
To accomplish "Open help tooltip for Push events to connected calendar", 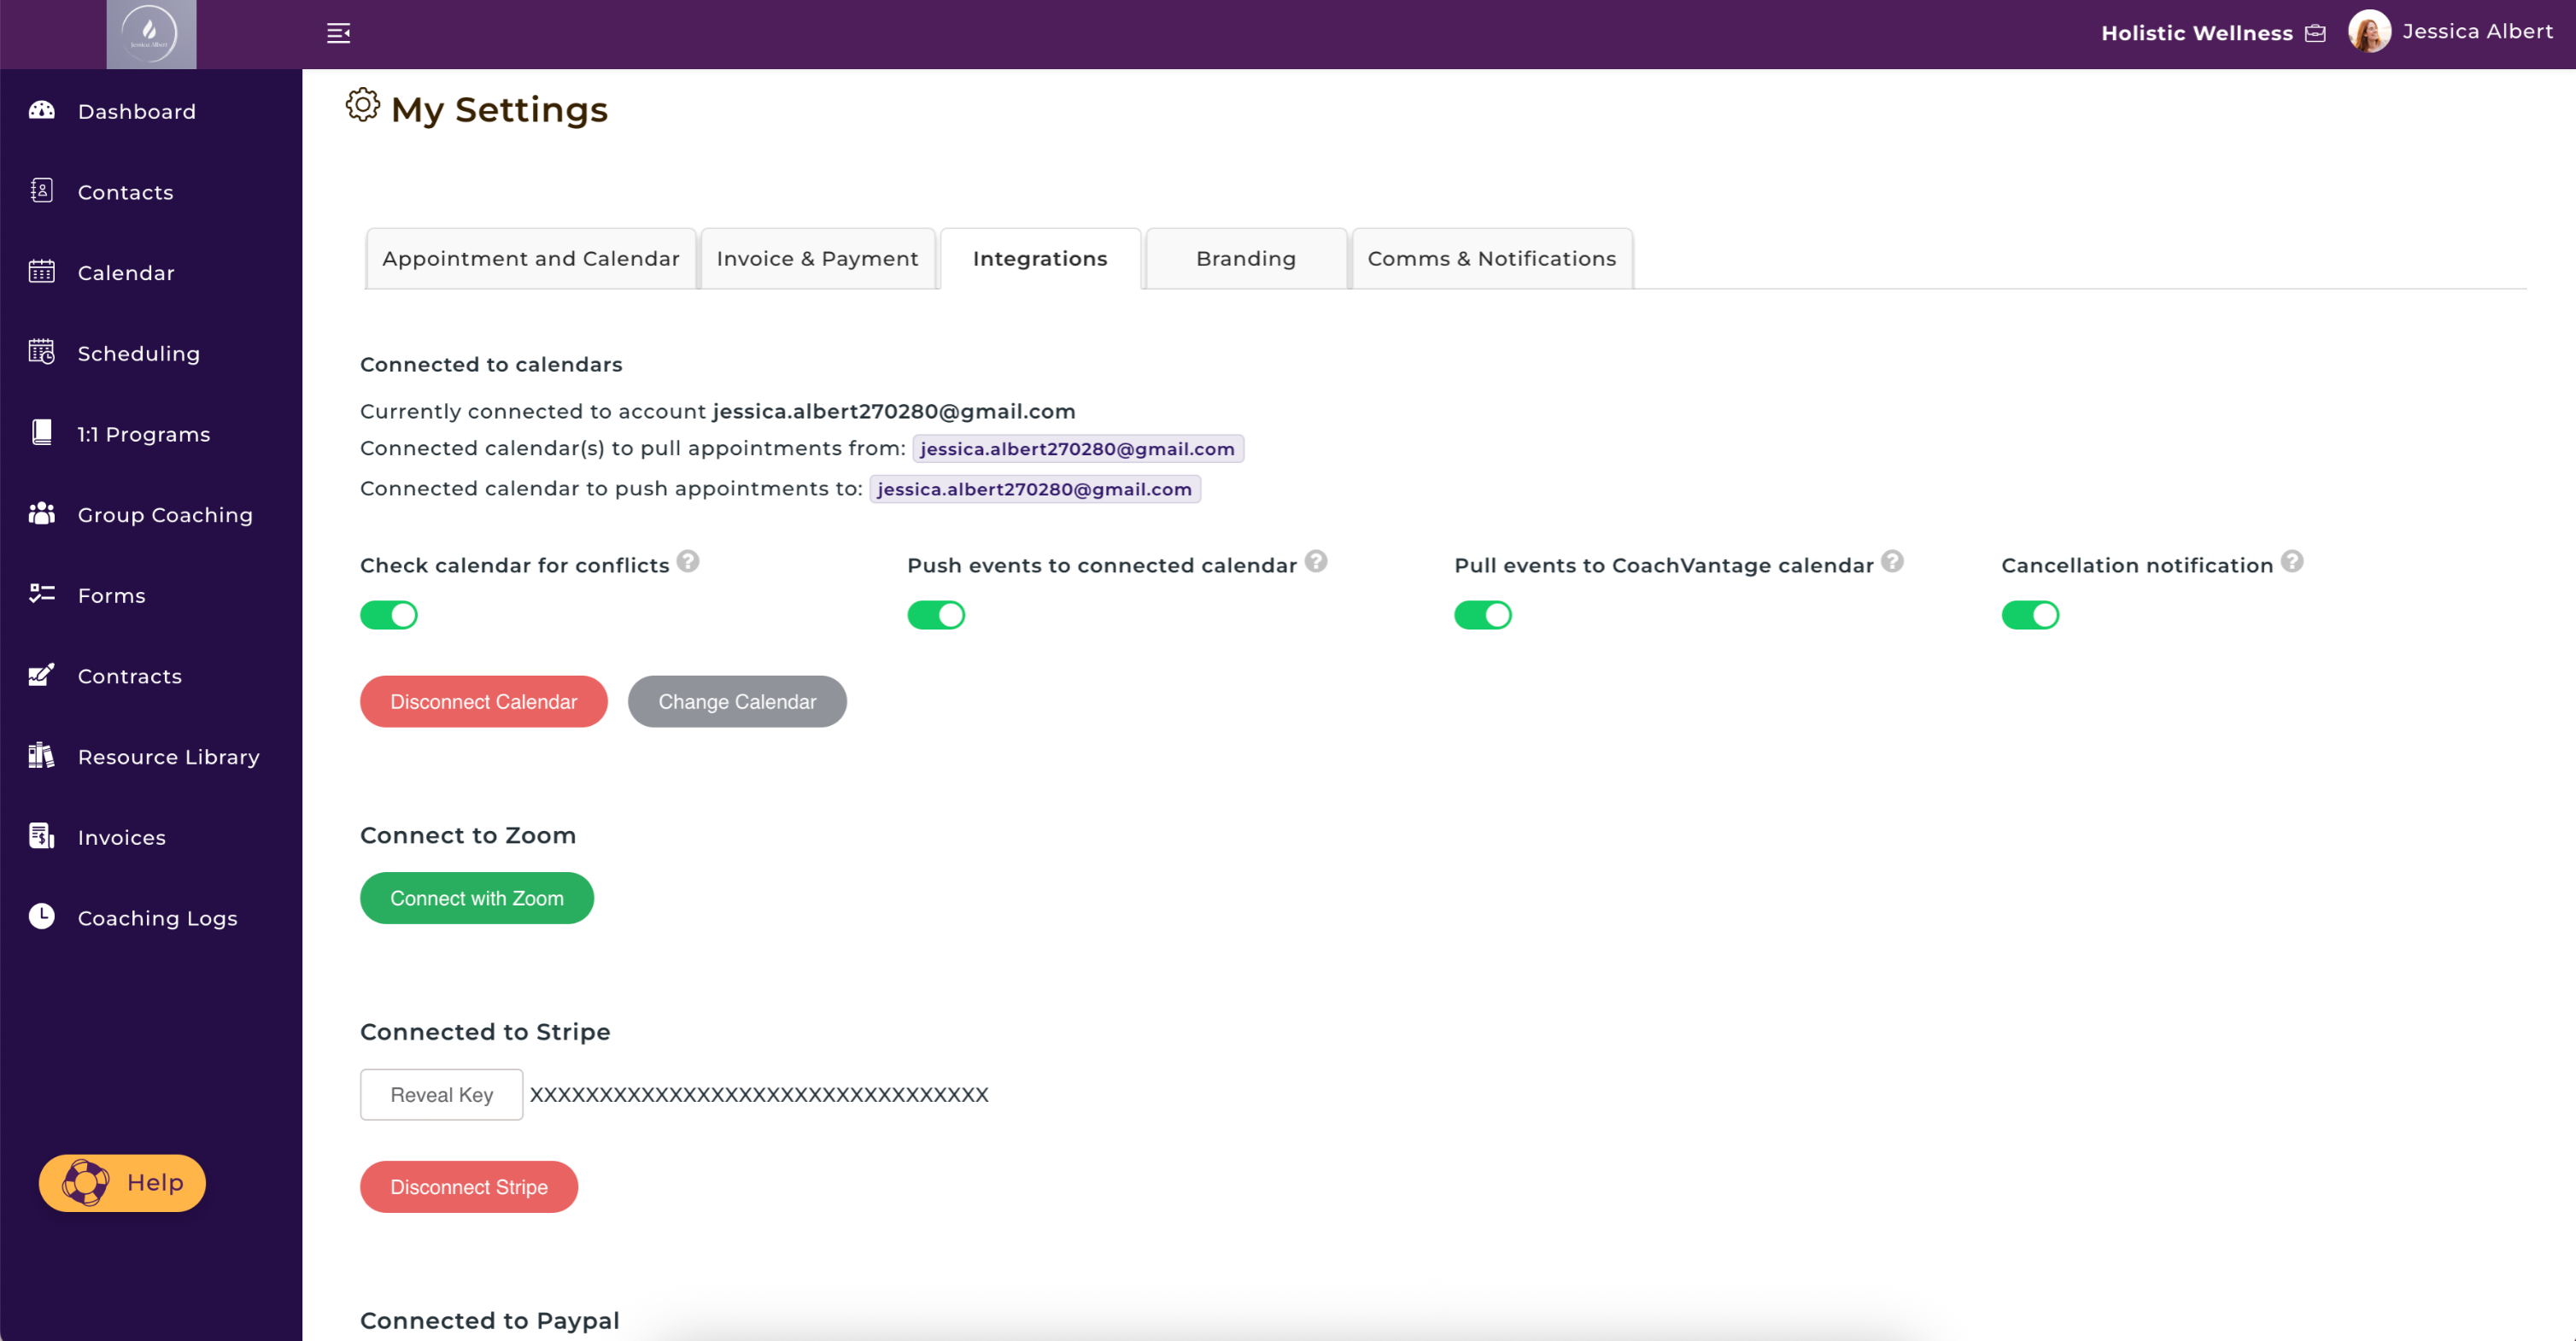I will pyautogui.click(x=1316, y=561).
